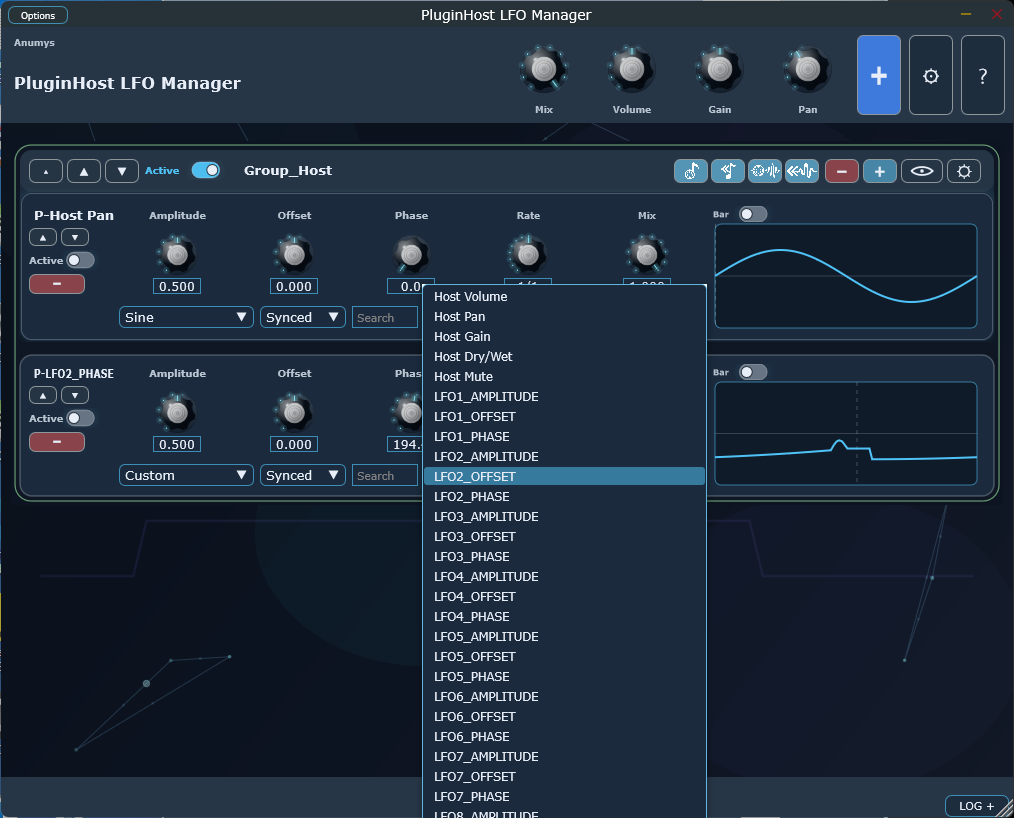The height and width of the screenshot is (818, 1014).
Task: Click the header Volume knob
Action: pyautogui.click(x=632, y=69)
